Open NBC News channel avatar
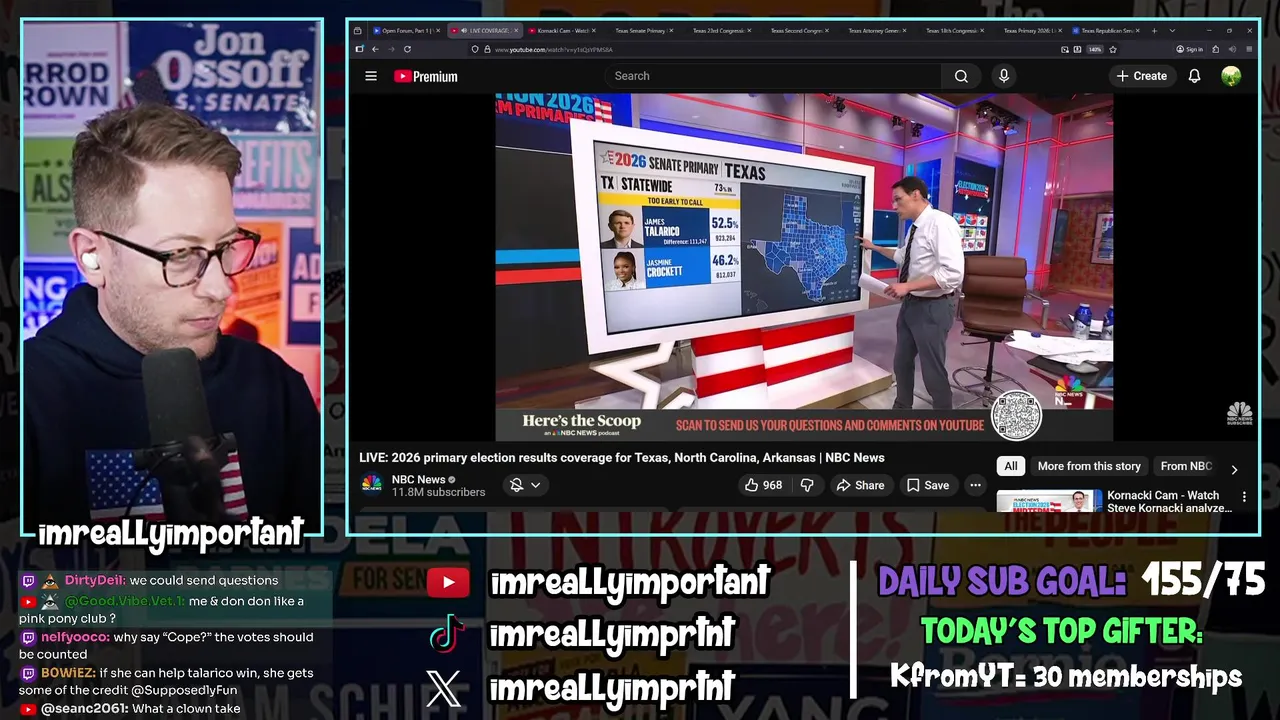The image size is (1280, 720). (x=371, y=485)
